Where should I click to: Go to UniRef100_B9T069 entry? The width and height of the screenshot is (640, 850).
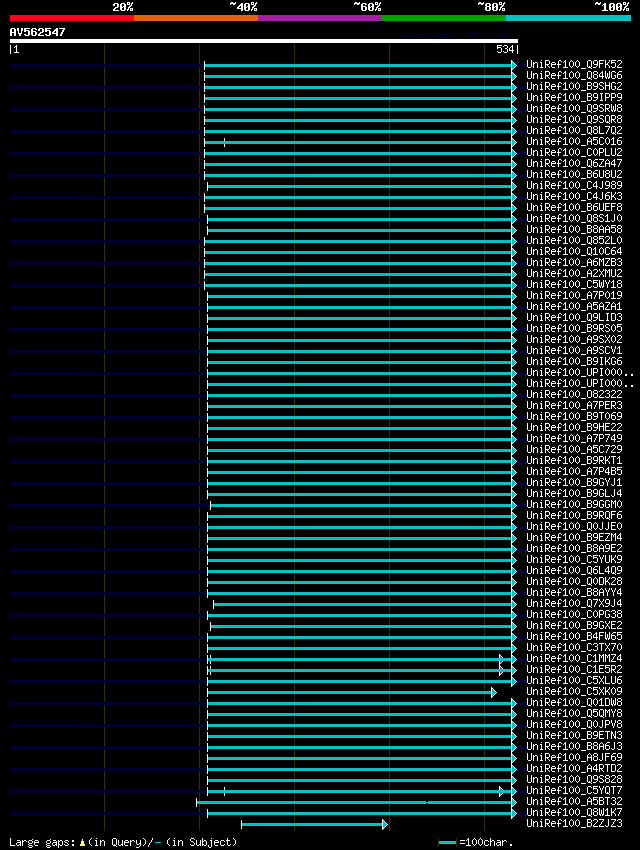(574, 416)
